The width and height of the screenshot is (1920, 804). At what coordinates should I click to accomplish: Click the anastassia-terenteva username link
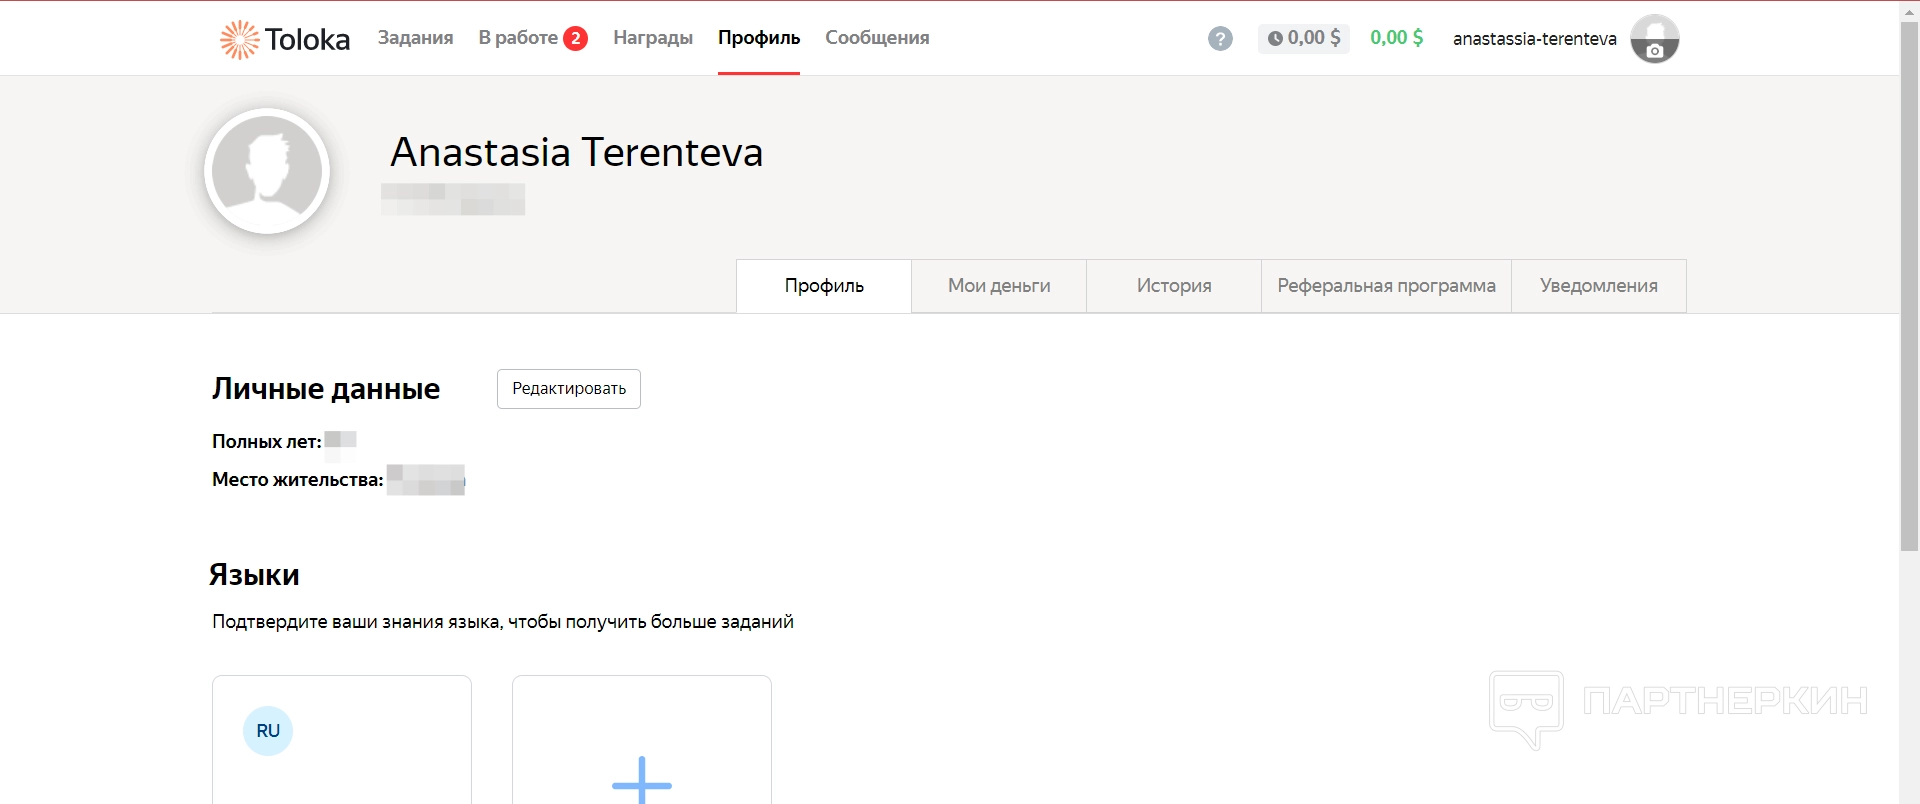tap(1534, 39)
